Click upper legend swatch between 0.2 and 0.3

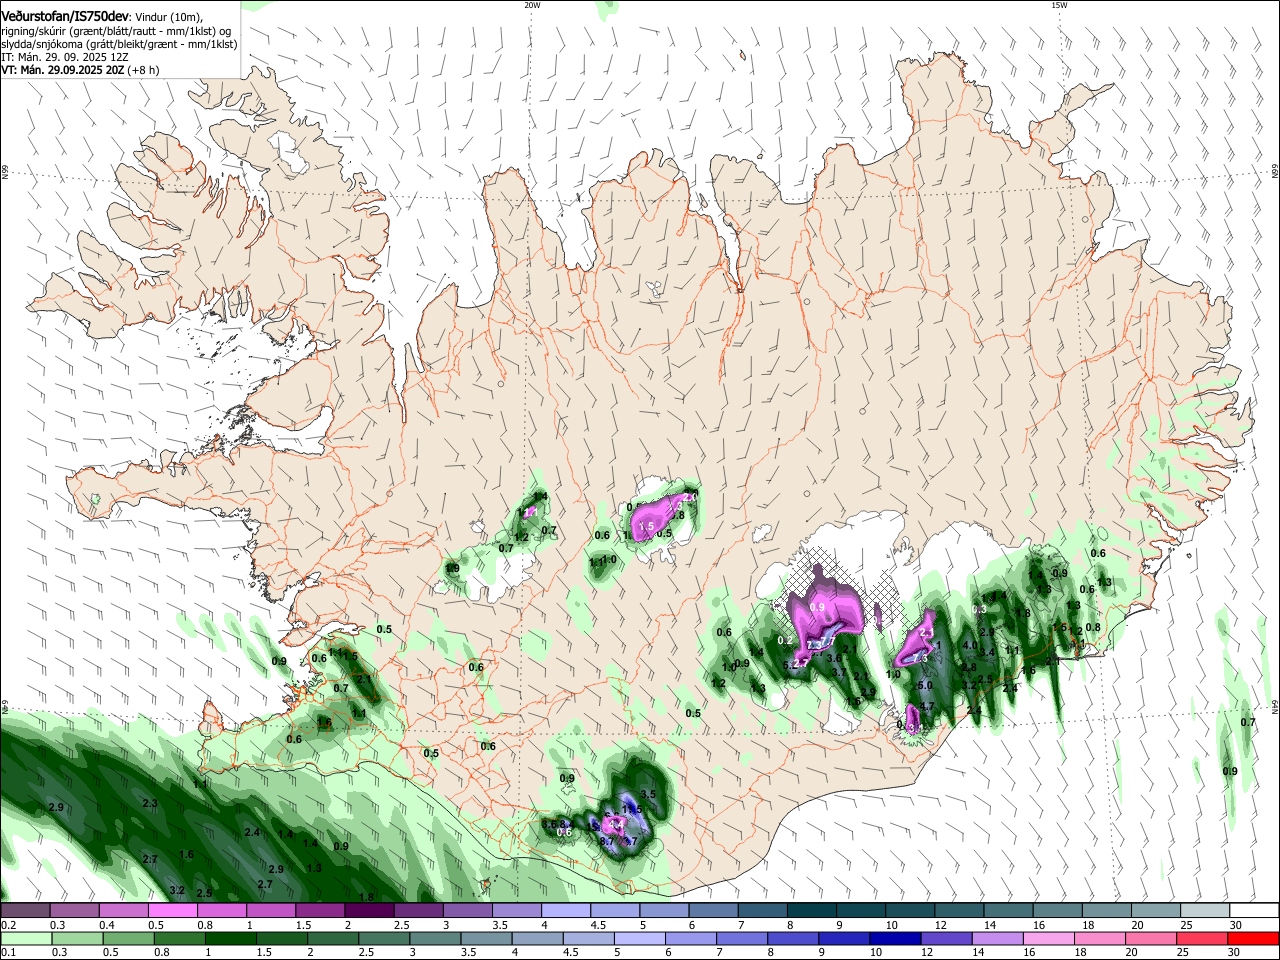coord(25,910)
